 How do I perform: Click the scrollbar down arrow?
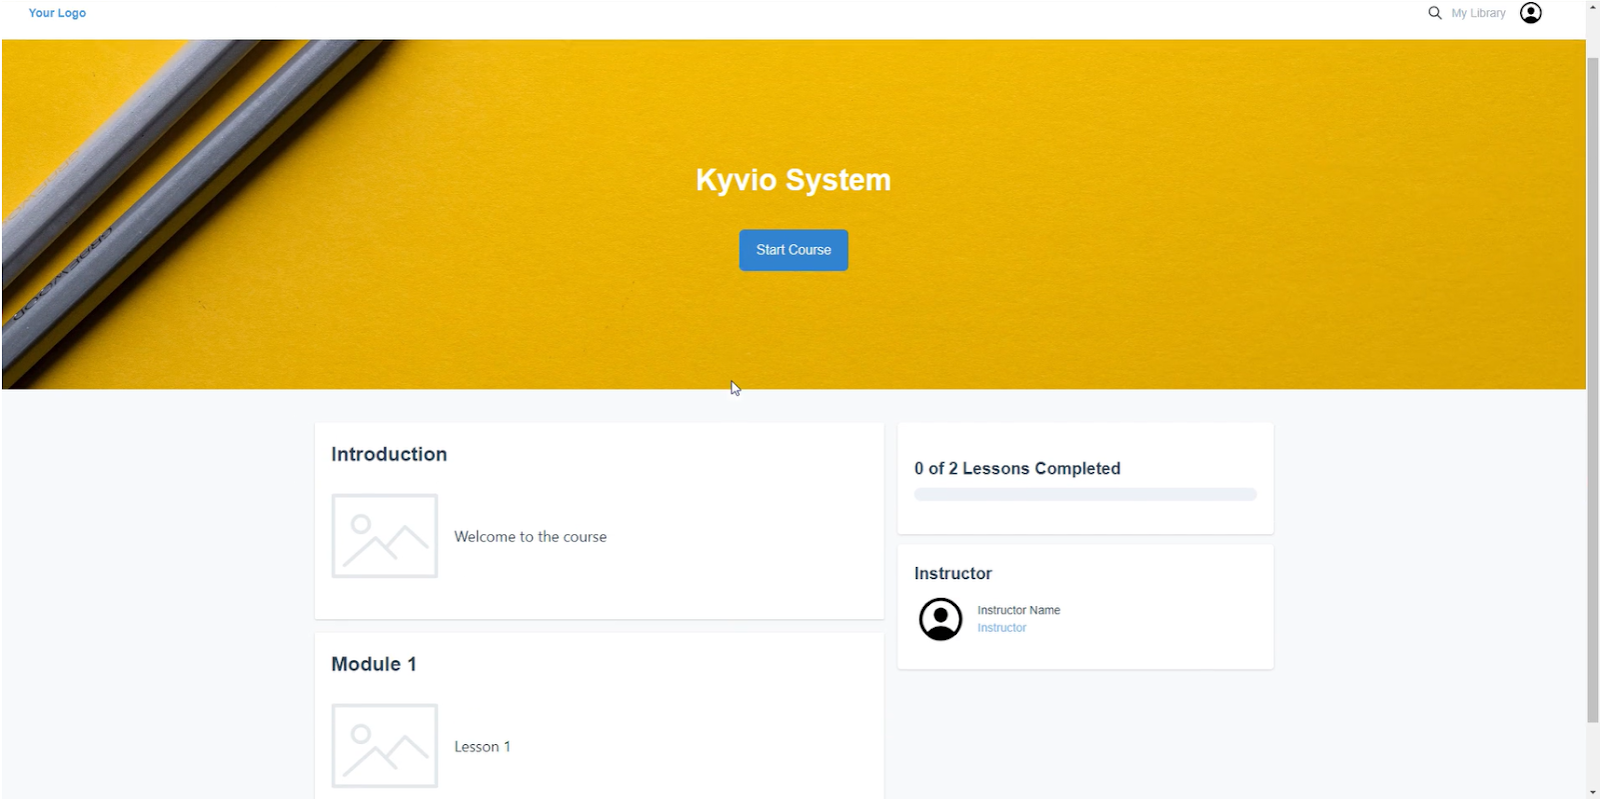tap(1592, 791)
